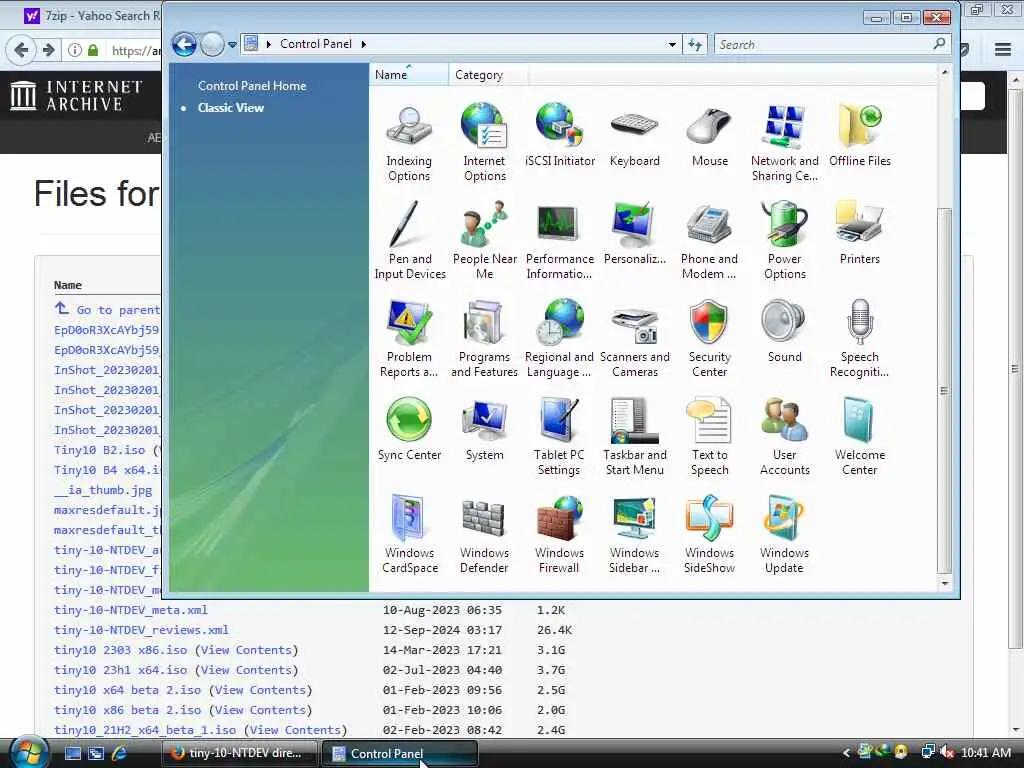Open Speech Recognition icon
This screenshot has width=1024, height=768.
click(x=859, y=338)
